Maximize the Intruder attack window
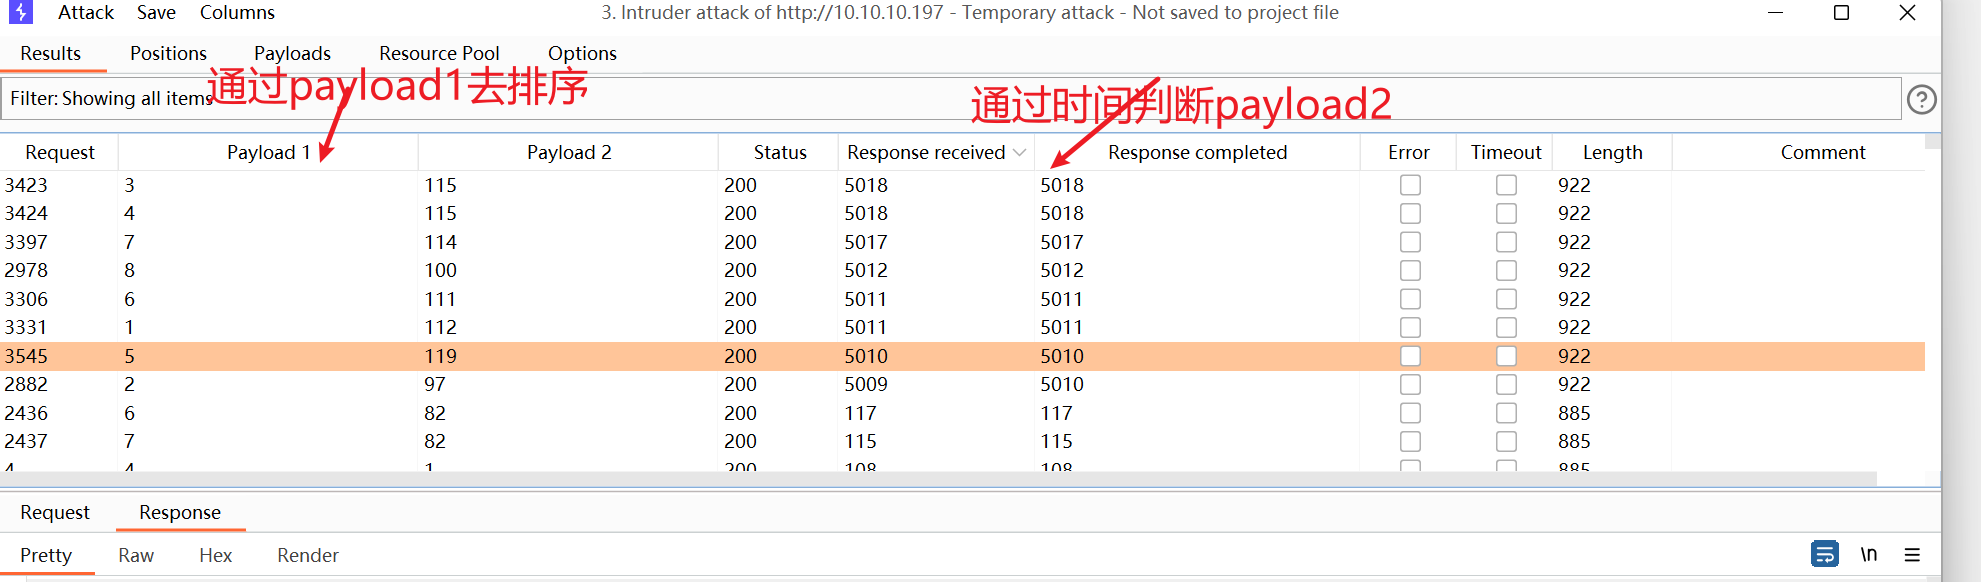Screen dimensions: 1981x582 click(1841, 13)
